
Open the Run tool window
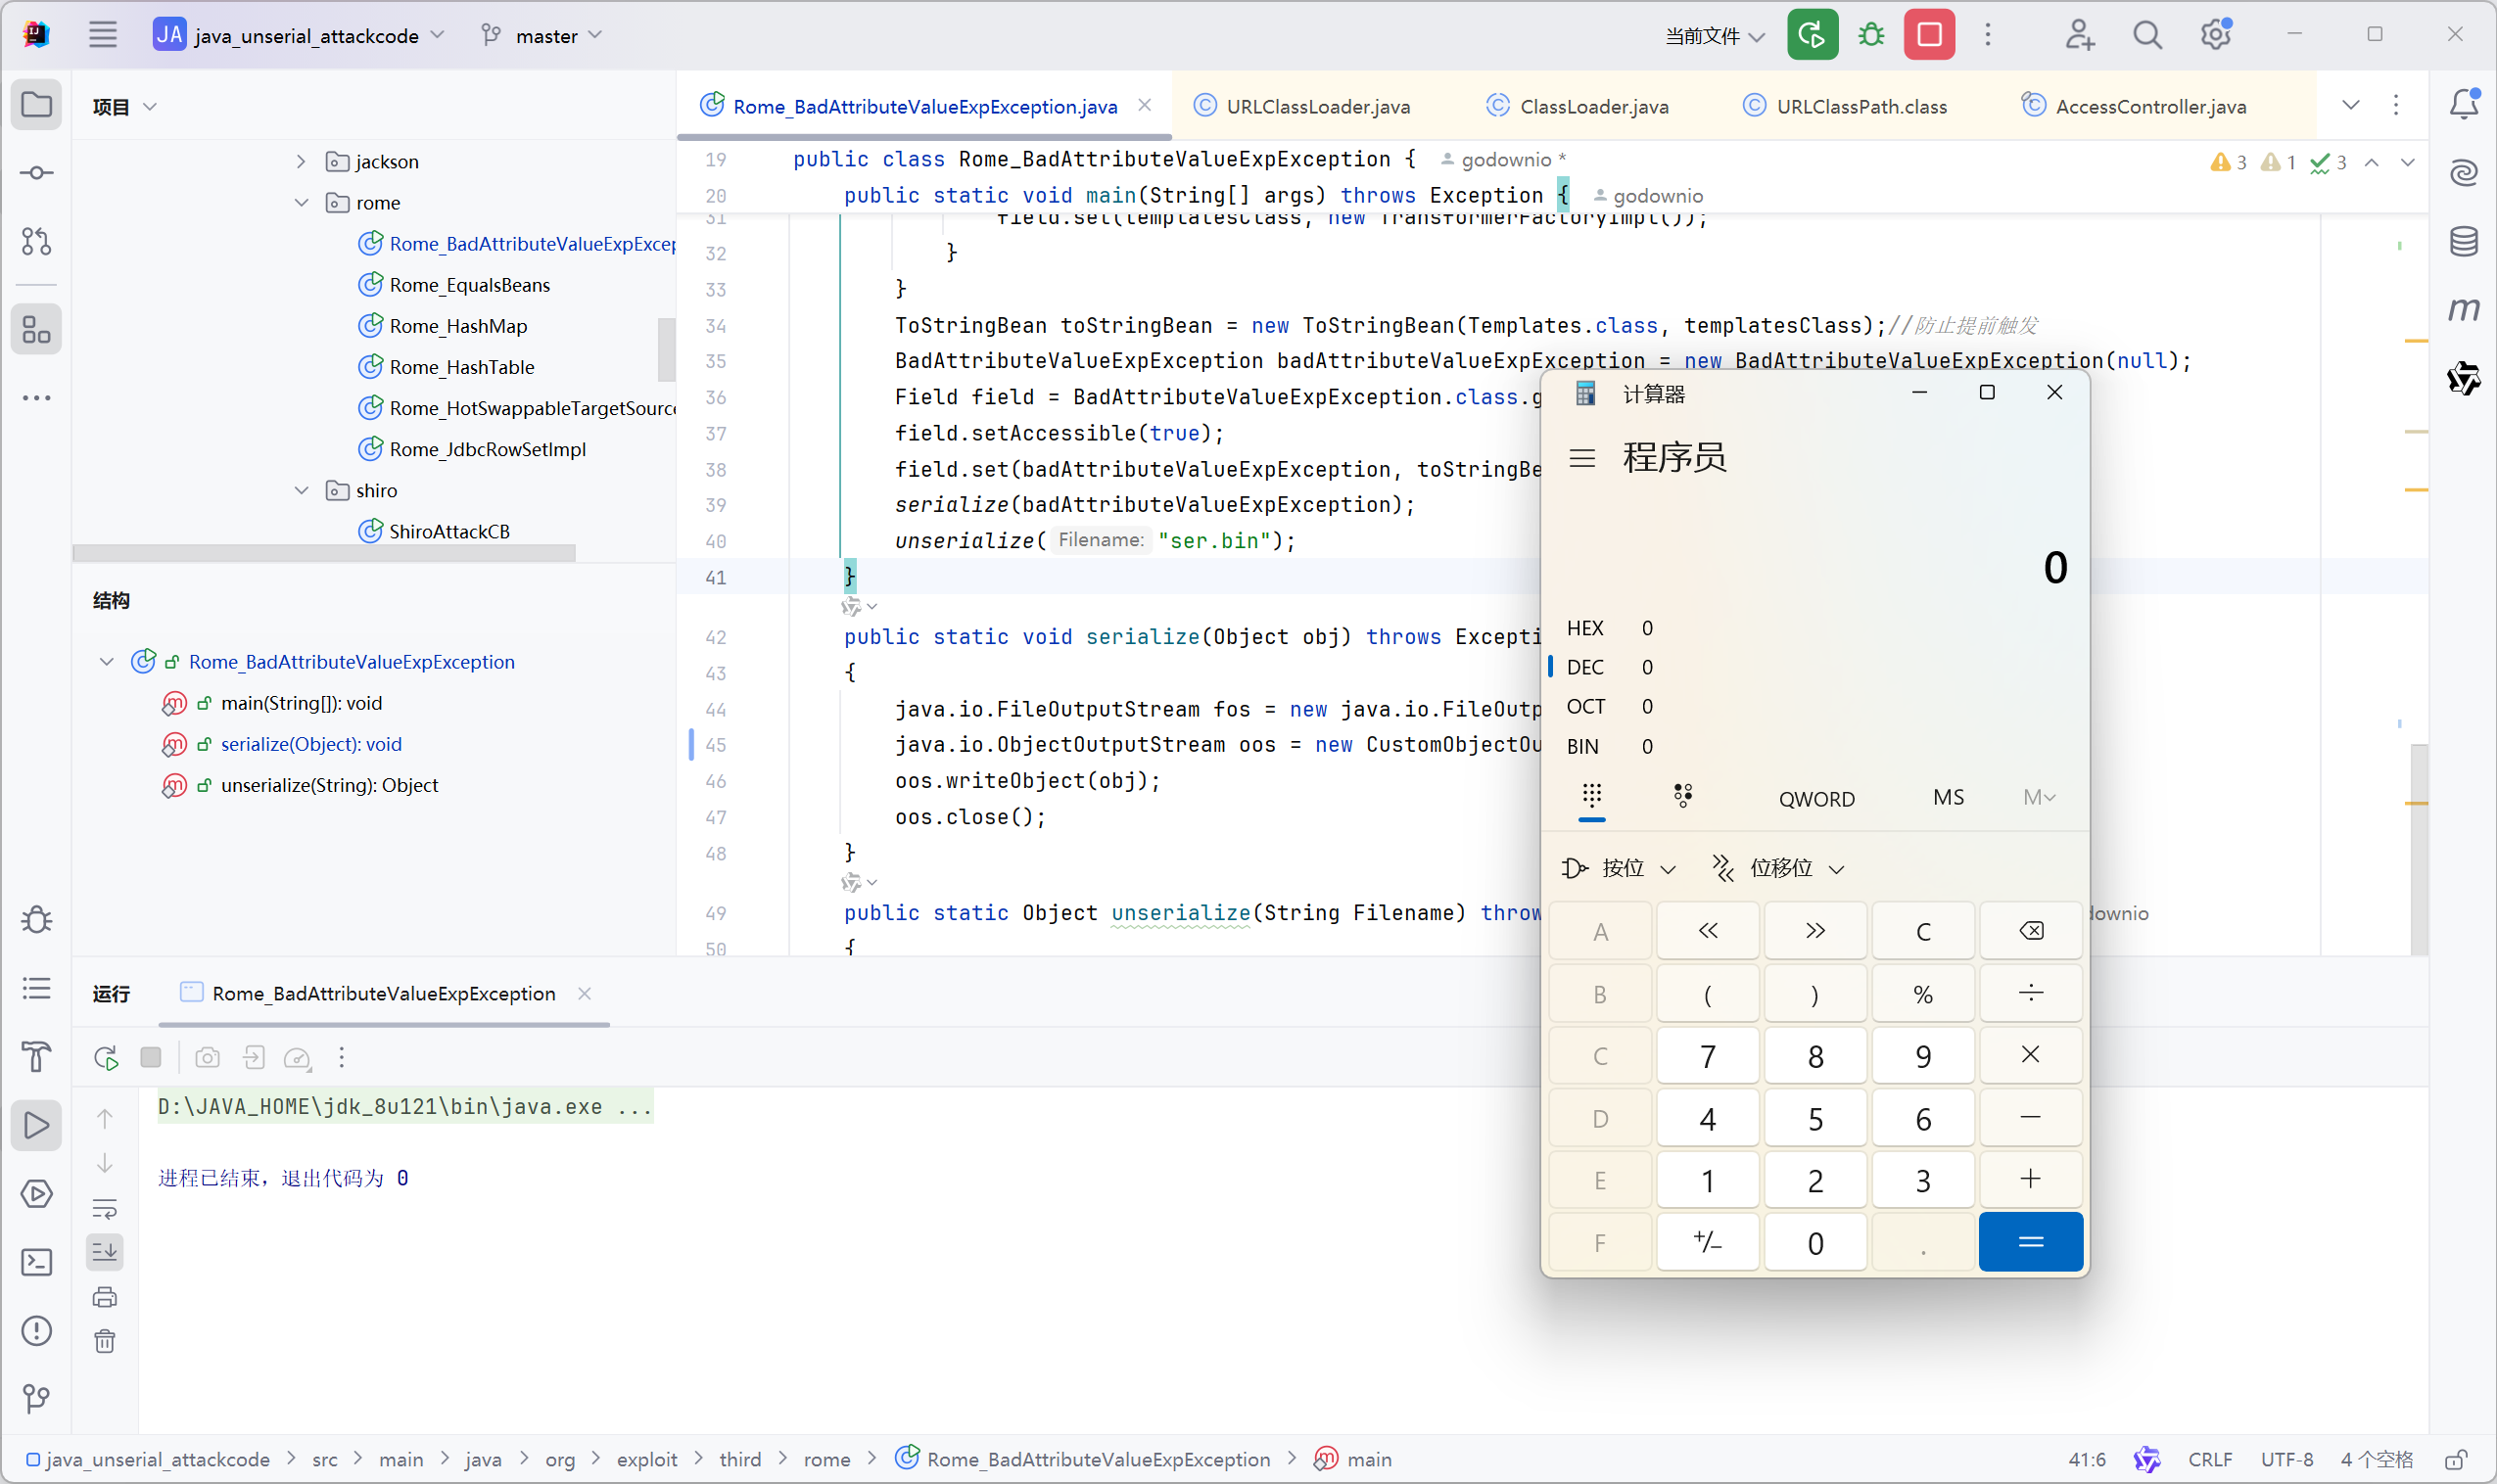tap(36, 1125)
